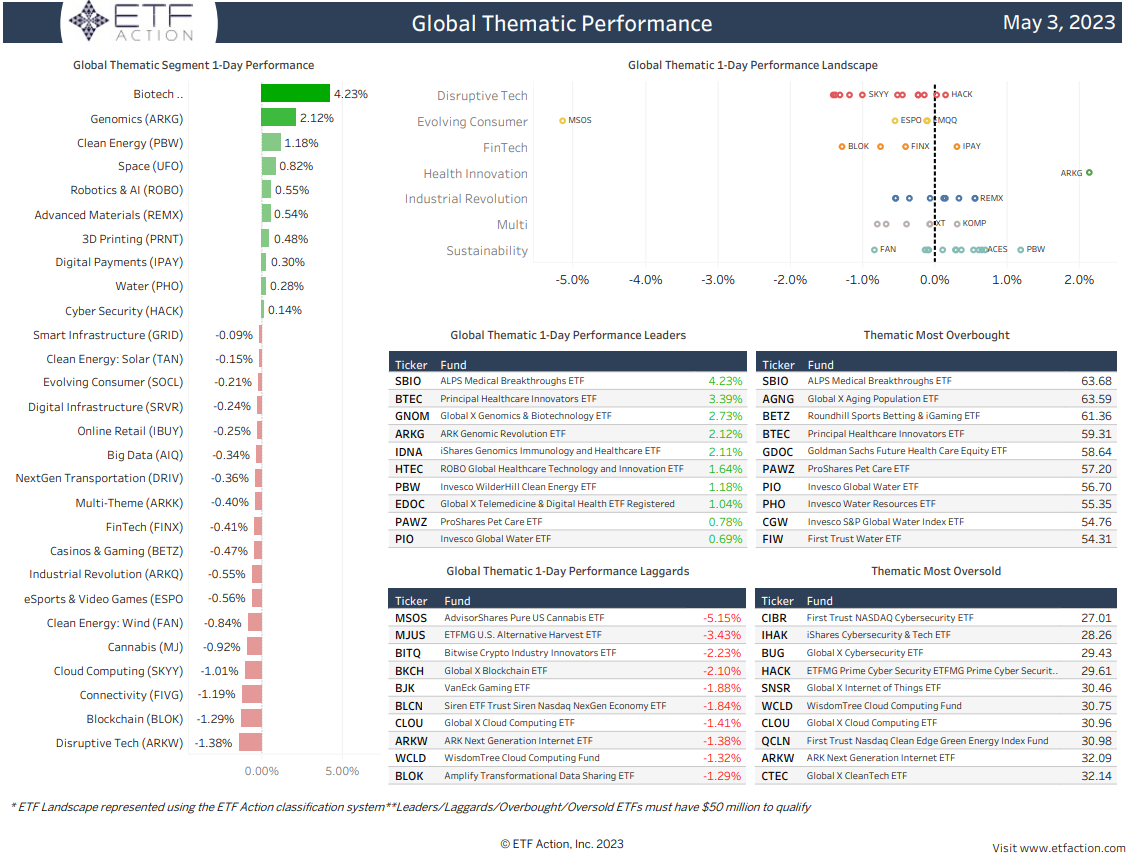The height and width of the screenshot is (856, 1131).
Task: Select the HTEC ticker in Leaders table
Action: point(409,469)
